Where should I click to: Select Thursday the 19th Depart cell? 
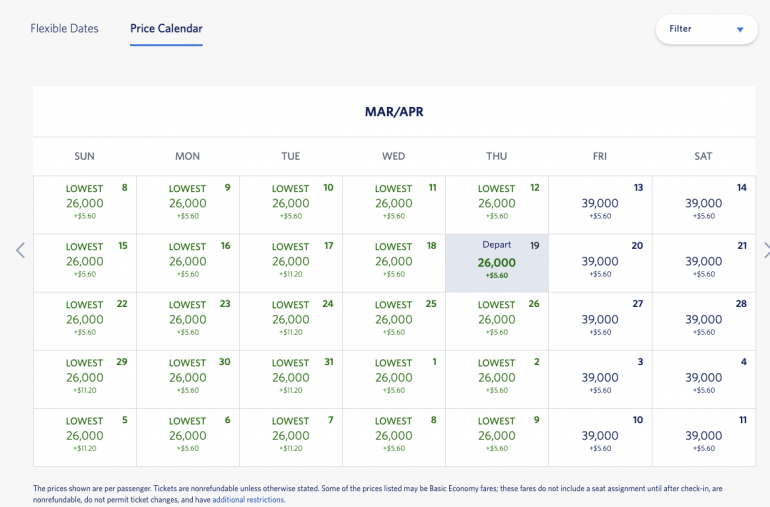497,263
